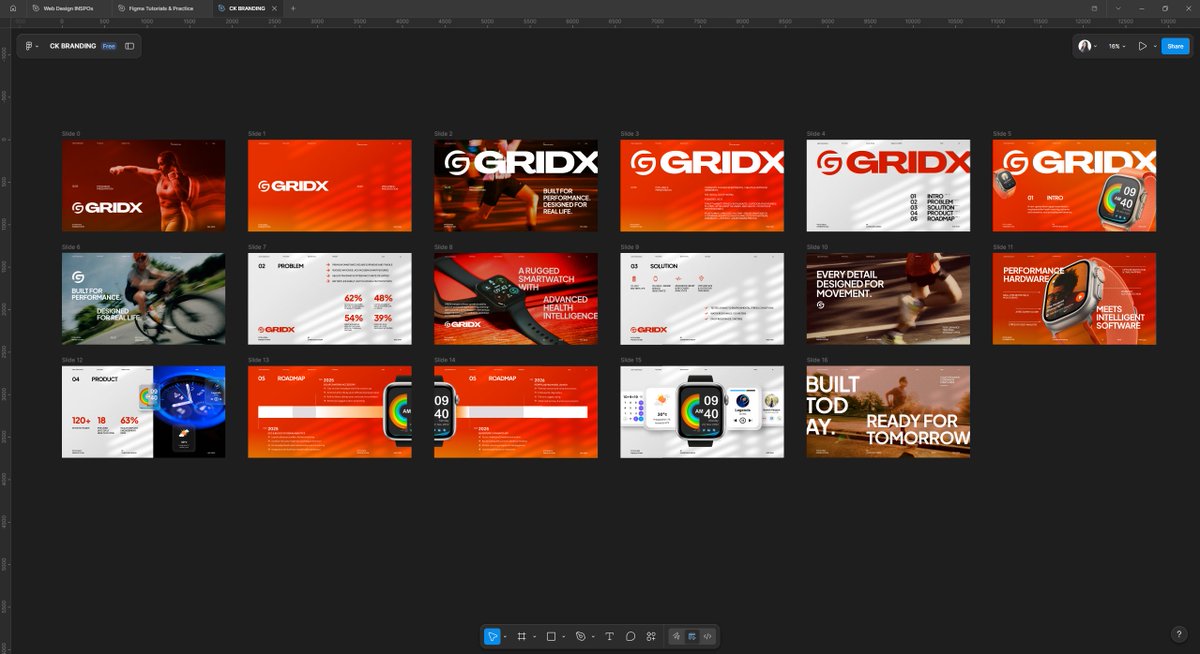Click the CK BRANDING file name
This screenshot has height=654, width=1200.
point(73,46)
